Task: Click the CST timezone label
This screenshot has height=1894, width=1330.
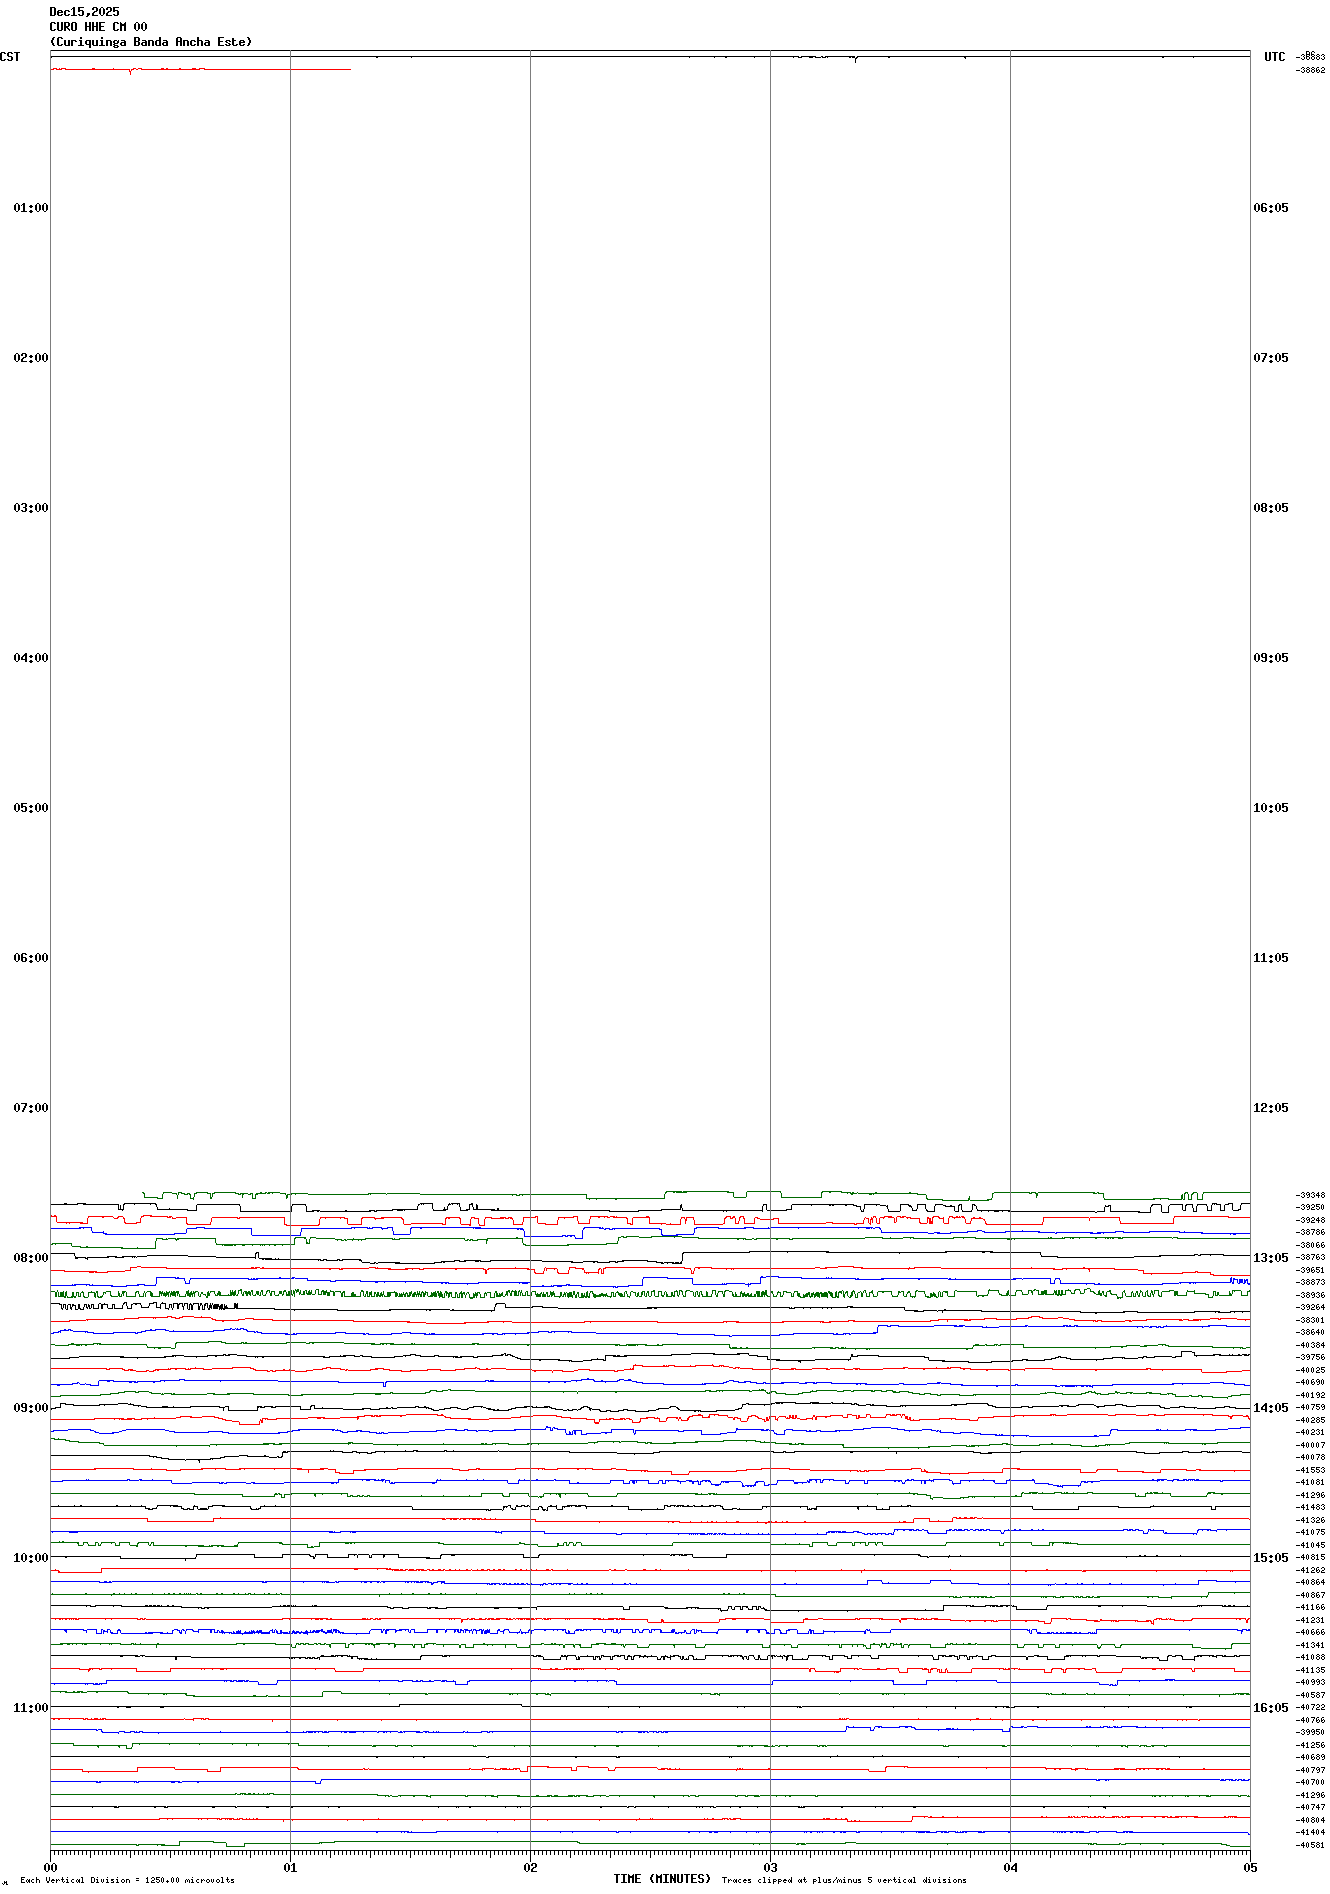Action: click(10, 57)
